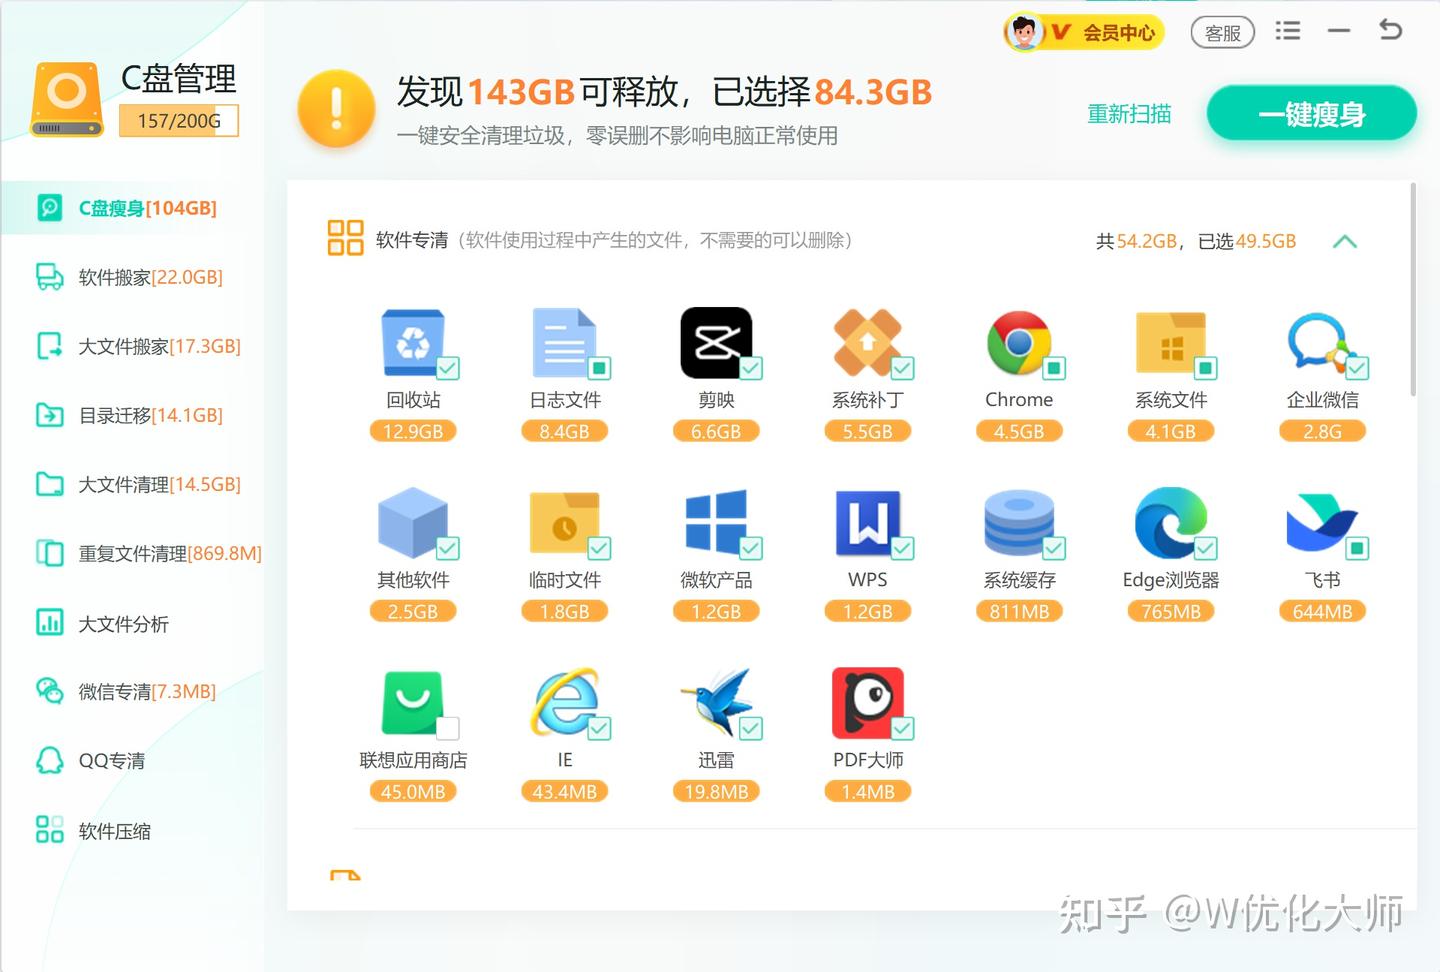Click the 12.9GB size badge under 回收站
1440x972 pixels.
pos(413,431)
